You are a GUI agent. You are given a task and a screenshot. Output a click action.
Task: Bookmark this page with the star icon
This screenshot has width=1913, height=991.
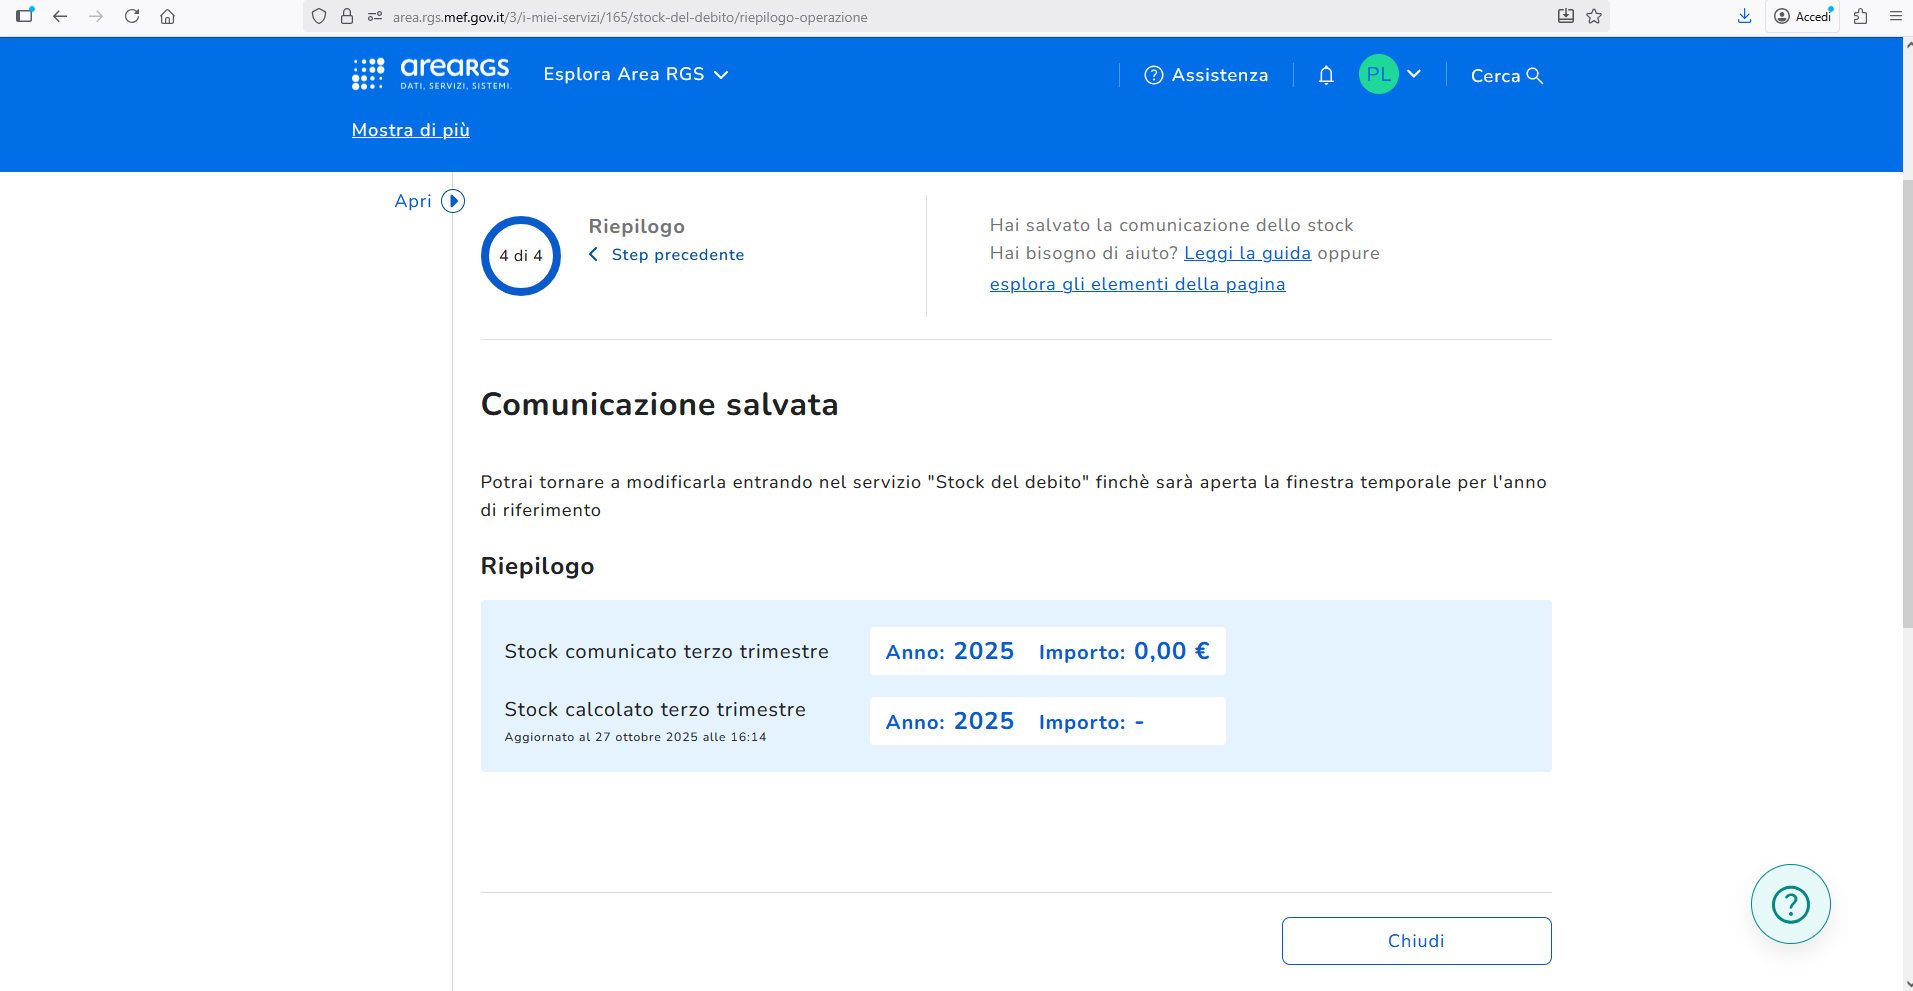1594,16
